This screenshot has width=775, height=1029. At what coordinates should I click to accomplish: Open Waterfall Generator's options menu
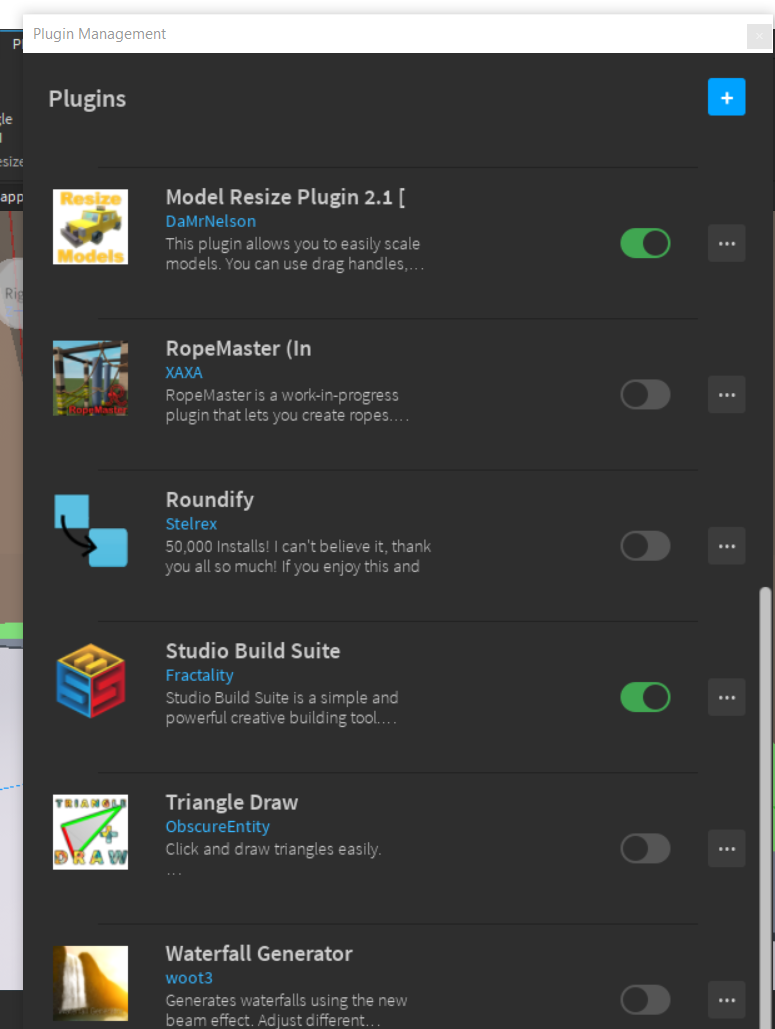click(x=727, y=999)
